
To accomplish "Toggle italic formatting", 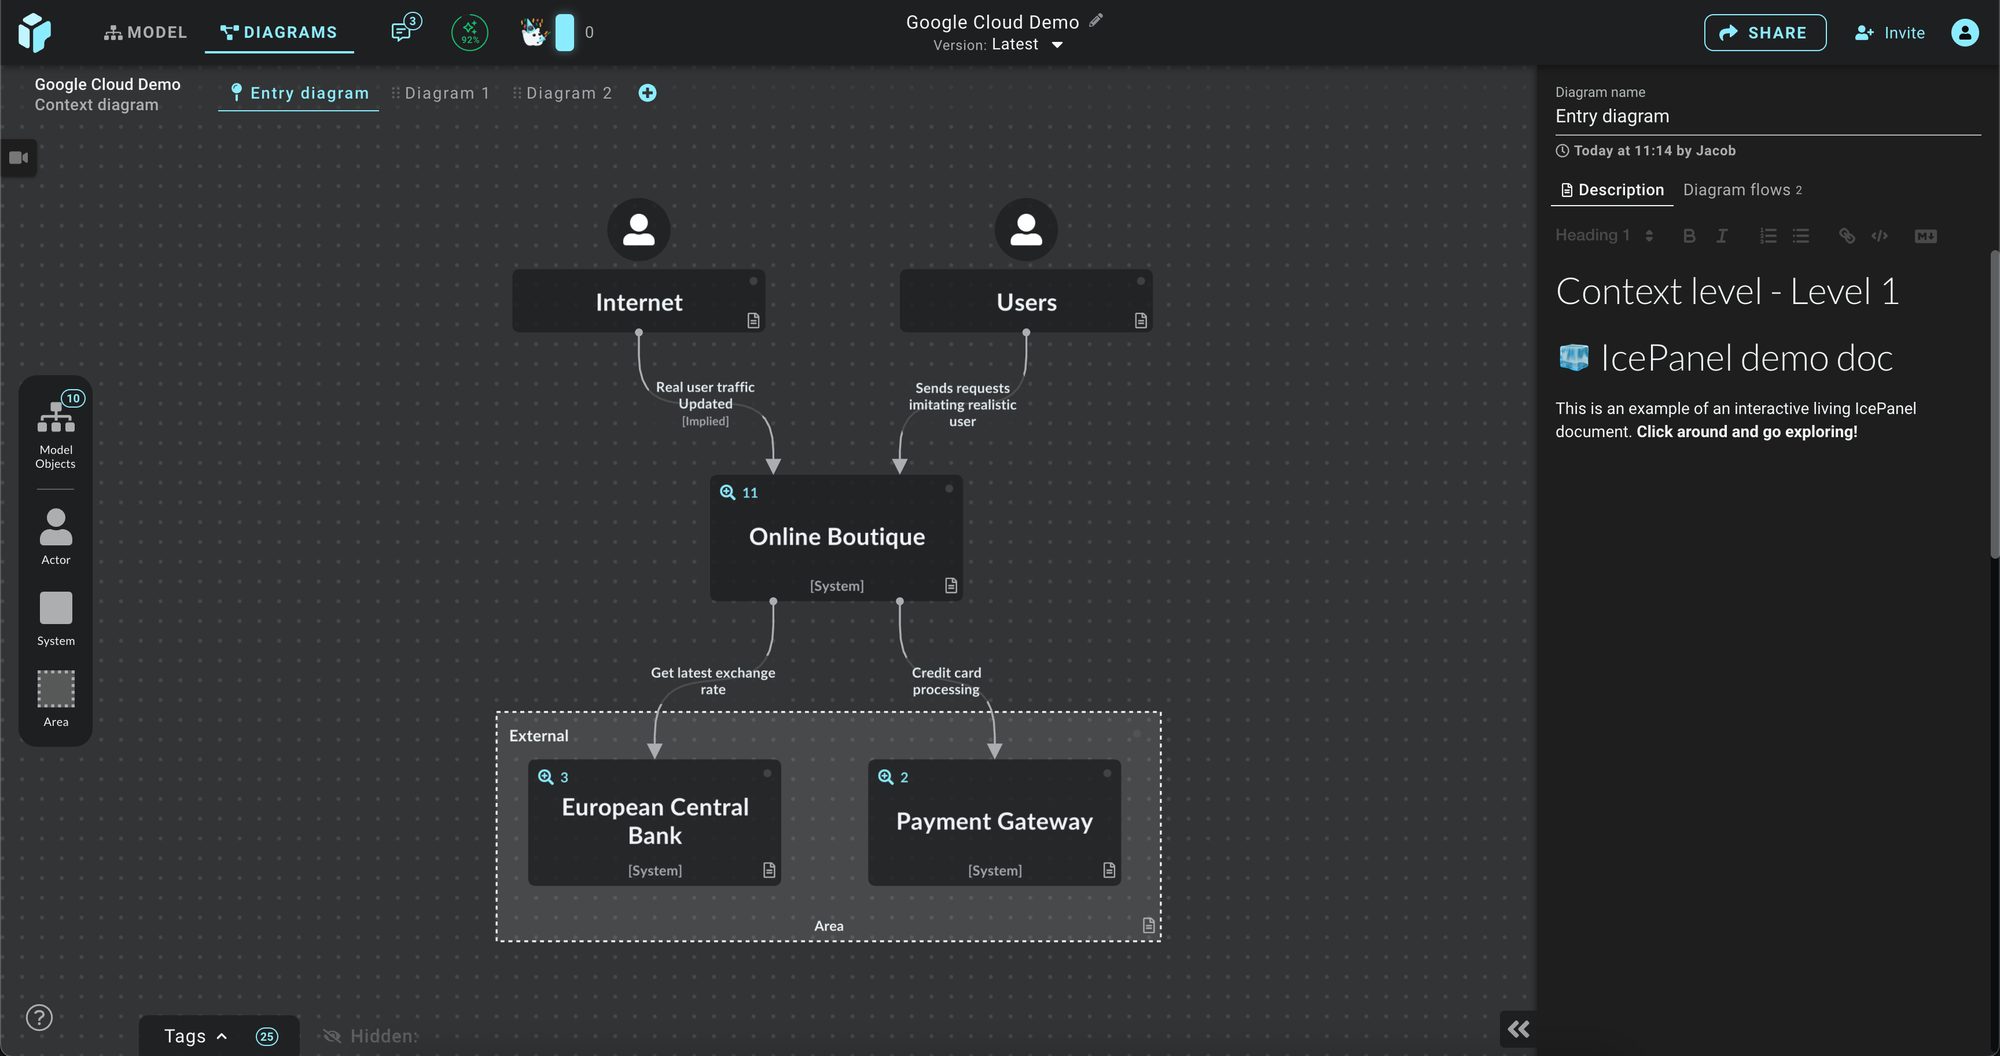I will click(x=1721, y=236).
